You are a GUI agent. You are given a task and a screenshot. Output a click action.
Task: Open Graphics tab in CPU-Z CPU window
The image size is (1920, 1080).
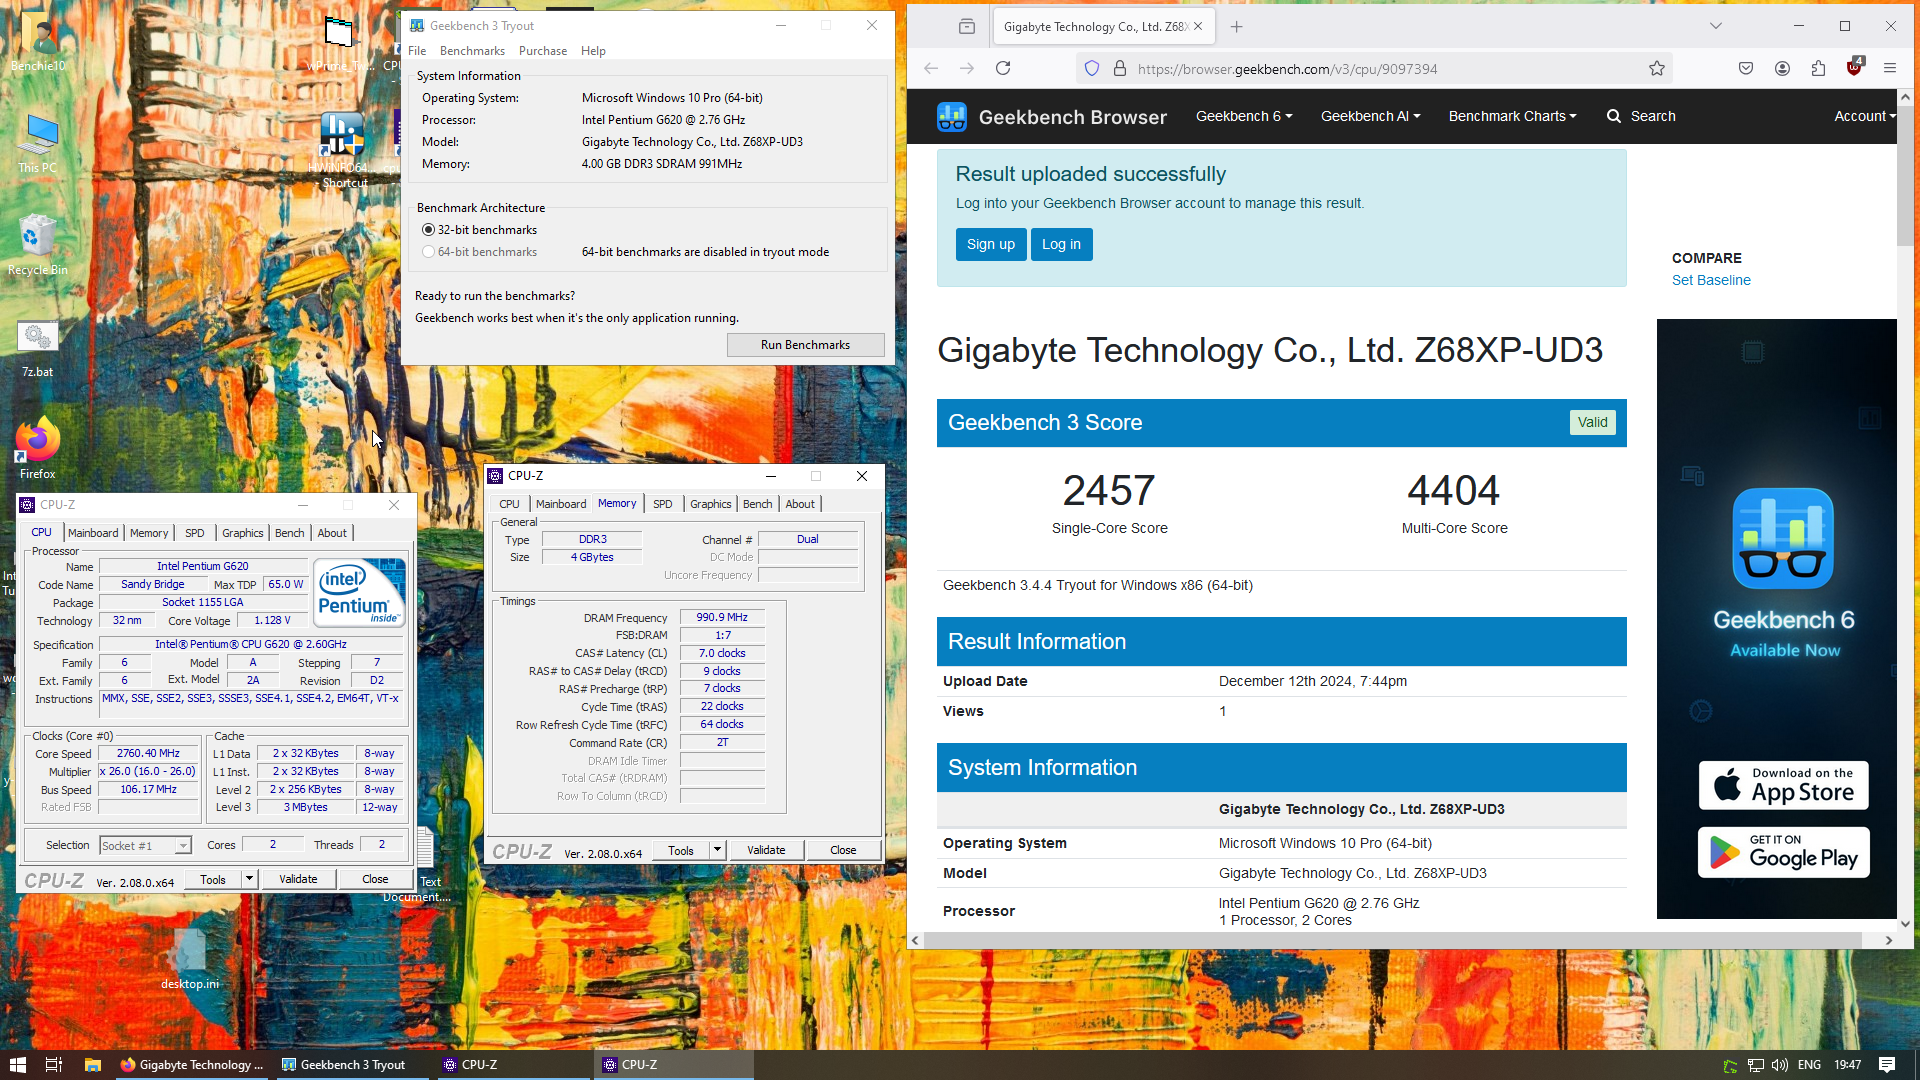pos(242,533)
